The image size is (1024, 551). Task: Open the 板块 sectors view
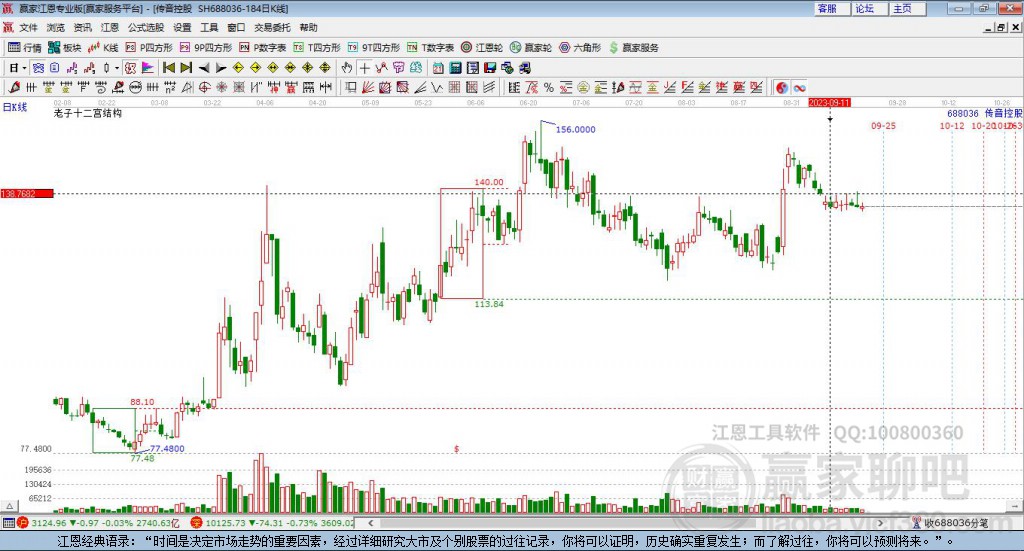coord(64,48)
